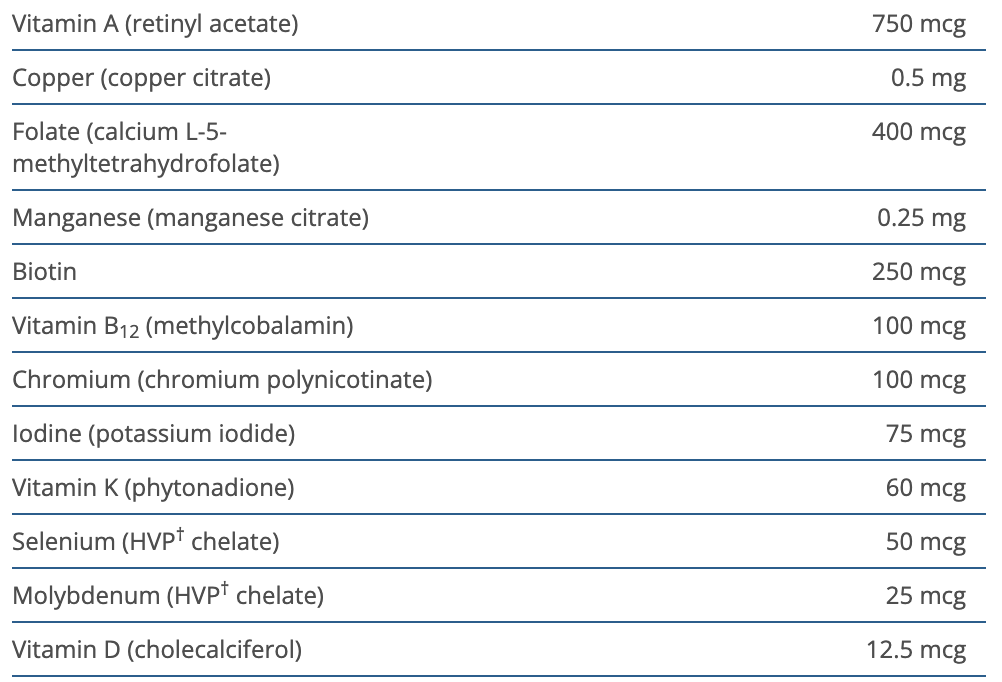Click the Iodine (potassium iodide) row label

coord(153,434)
